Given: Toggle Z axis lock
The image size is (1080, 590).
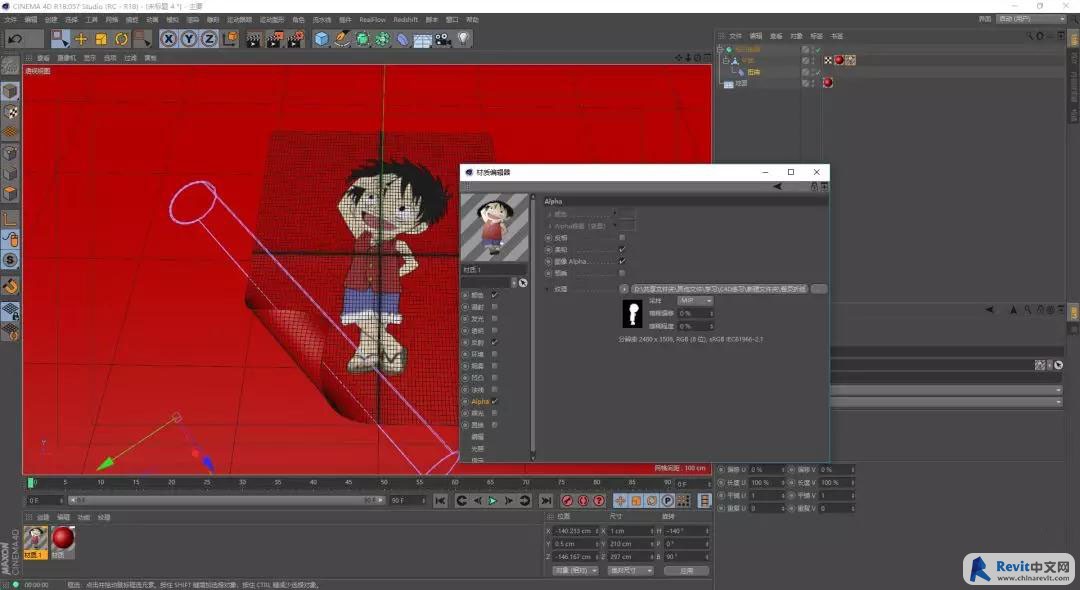Looking at the screenshot, I should 209,39.
